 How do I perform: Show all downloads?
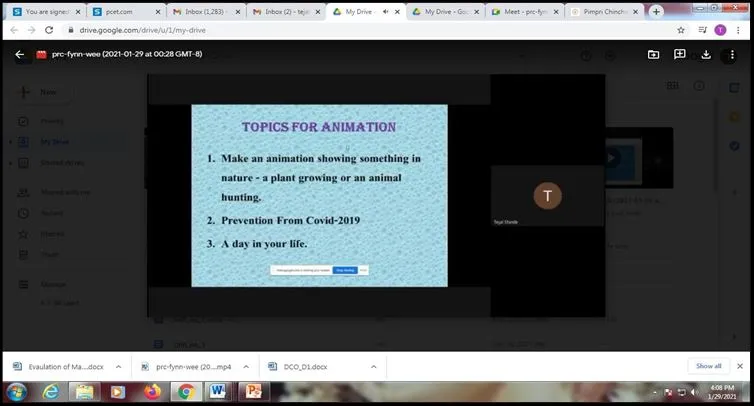click(x=708, y=366)
